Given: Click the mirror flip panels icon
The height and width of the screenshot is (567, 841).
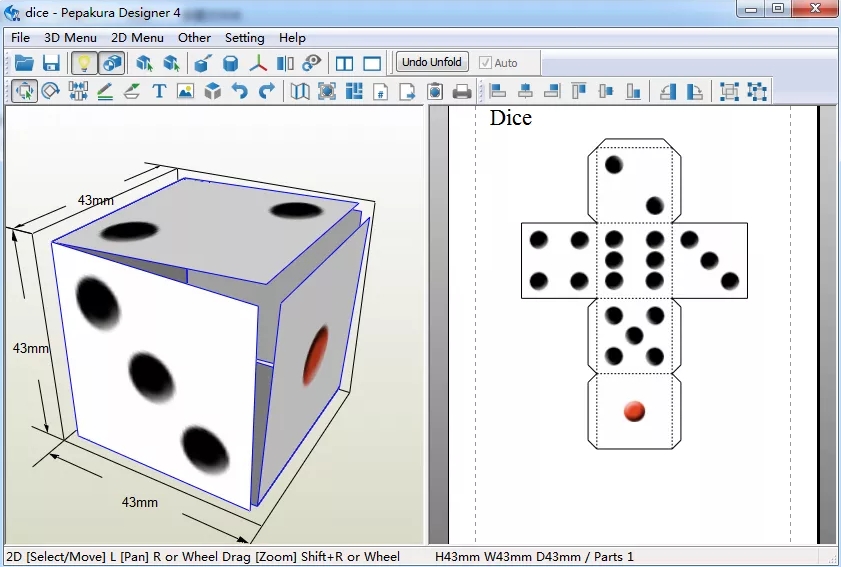Looking at the screenshot, I should click(x=285, y=63).
